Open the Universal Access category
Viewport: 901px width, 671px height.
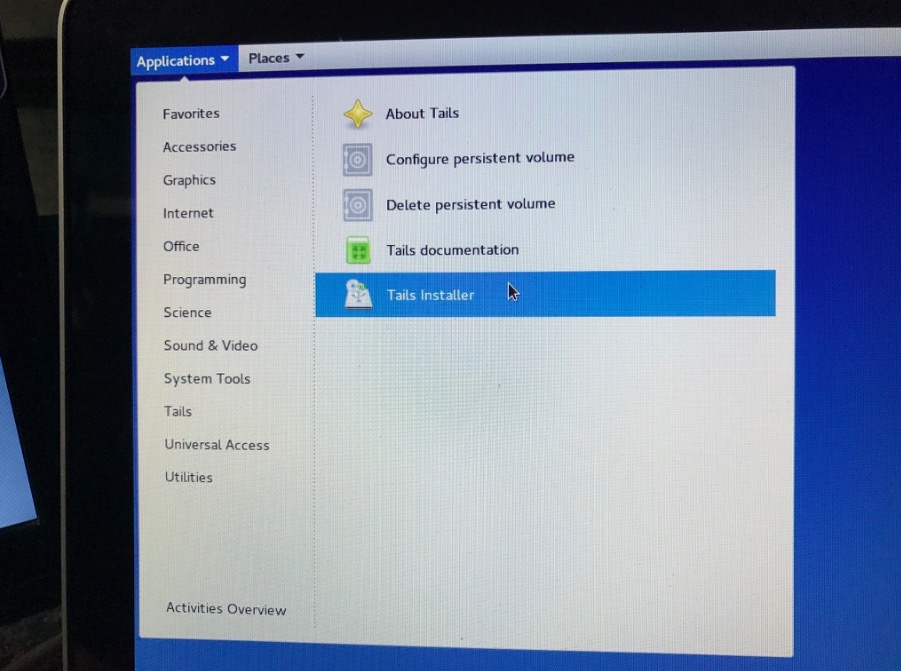tap(216, 445)
